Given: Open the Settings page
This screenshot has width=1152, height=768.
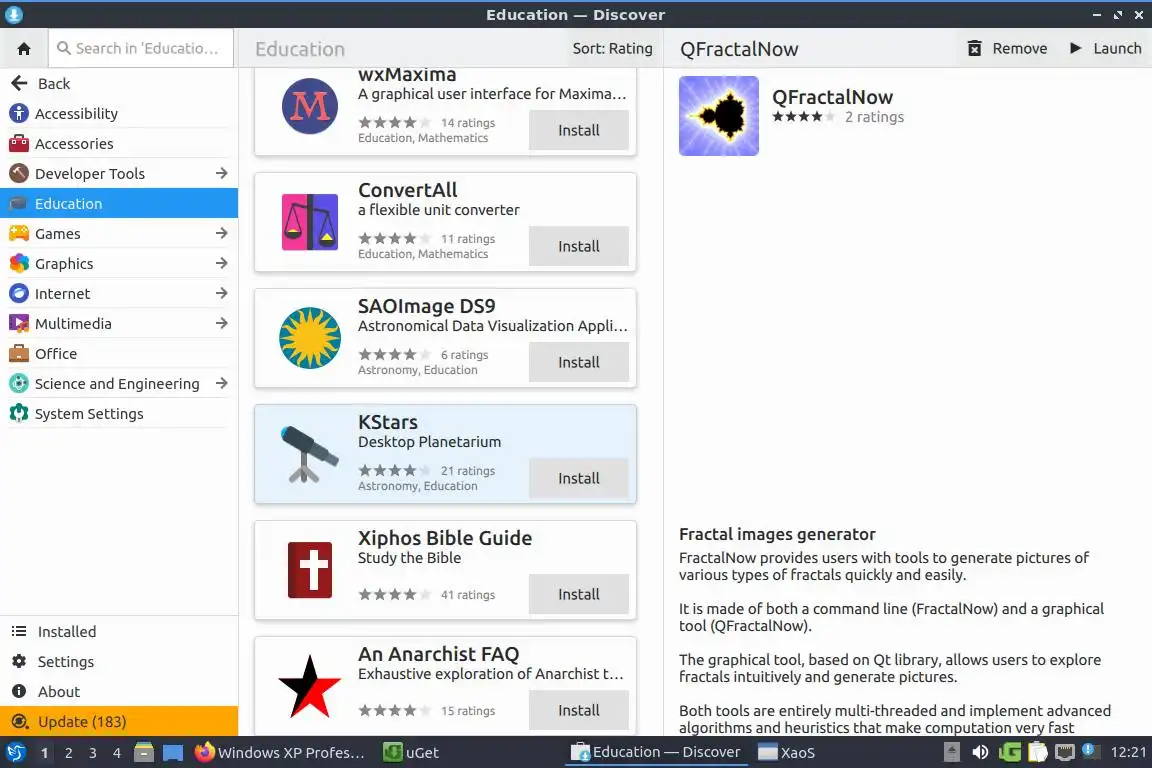Looking at the screenshot, I should point(119,661).
